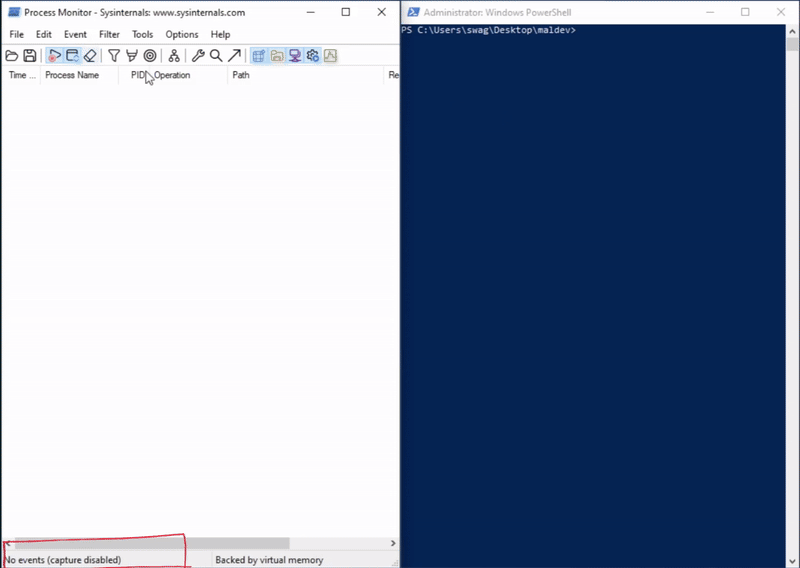
Task: Click the 'No events (capture disabled)' status text
Action: (x=62, y=560)
